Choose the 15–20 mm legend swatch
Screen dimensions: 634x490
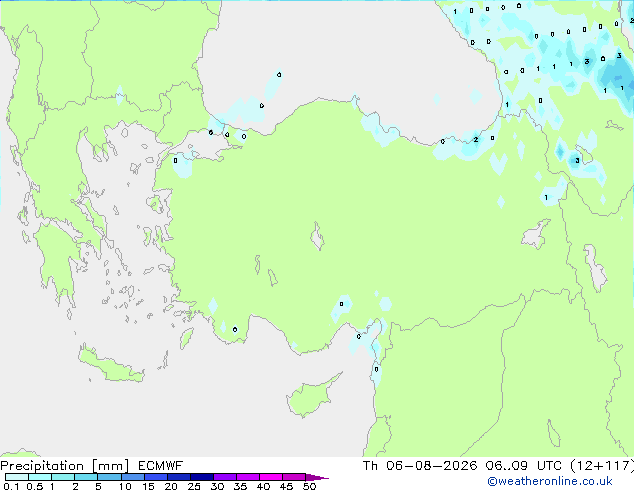tap(156, 477)
